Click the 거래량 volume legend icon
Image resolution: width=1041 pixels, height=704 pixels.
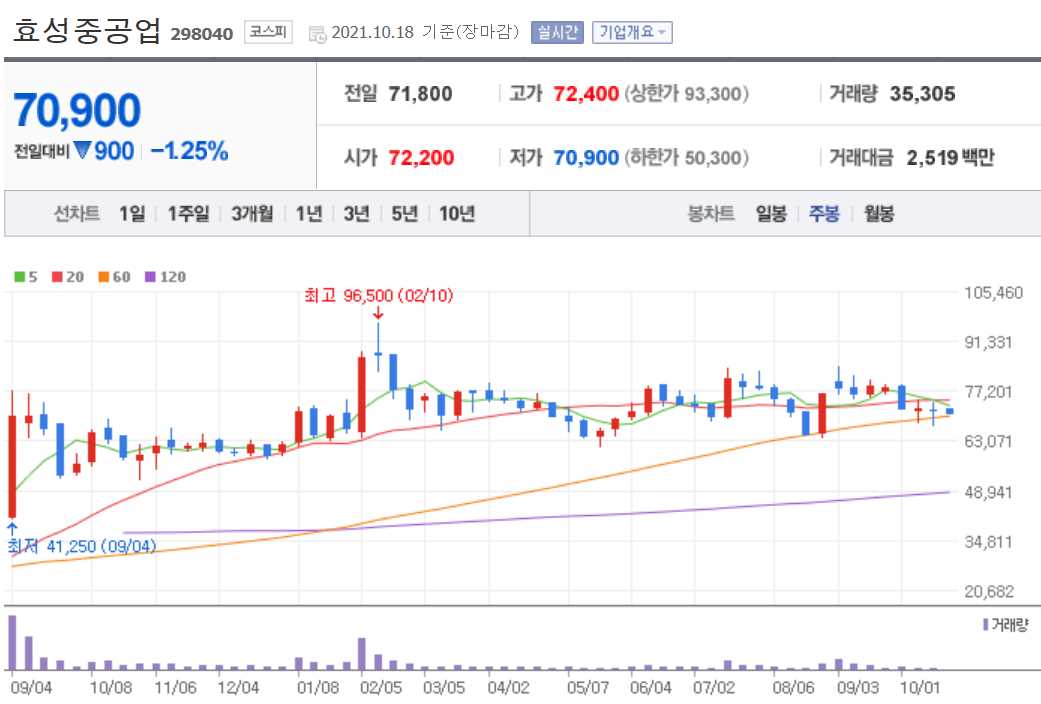click(x=984, y=622)
